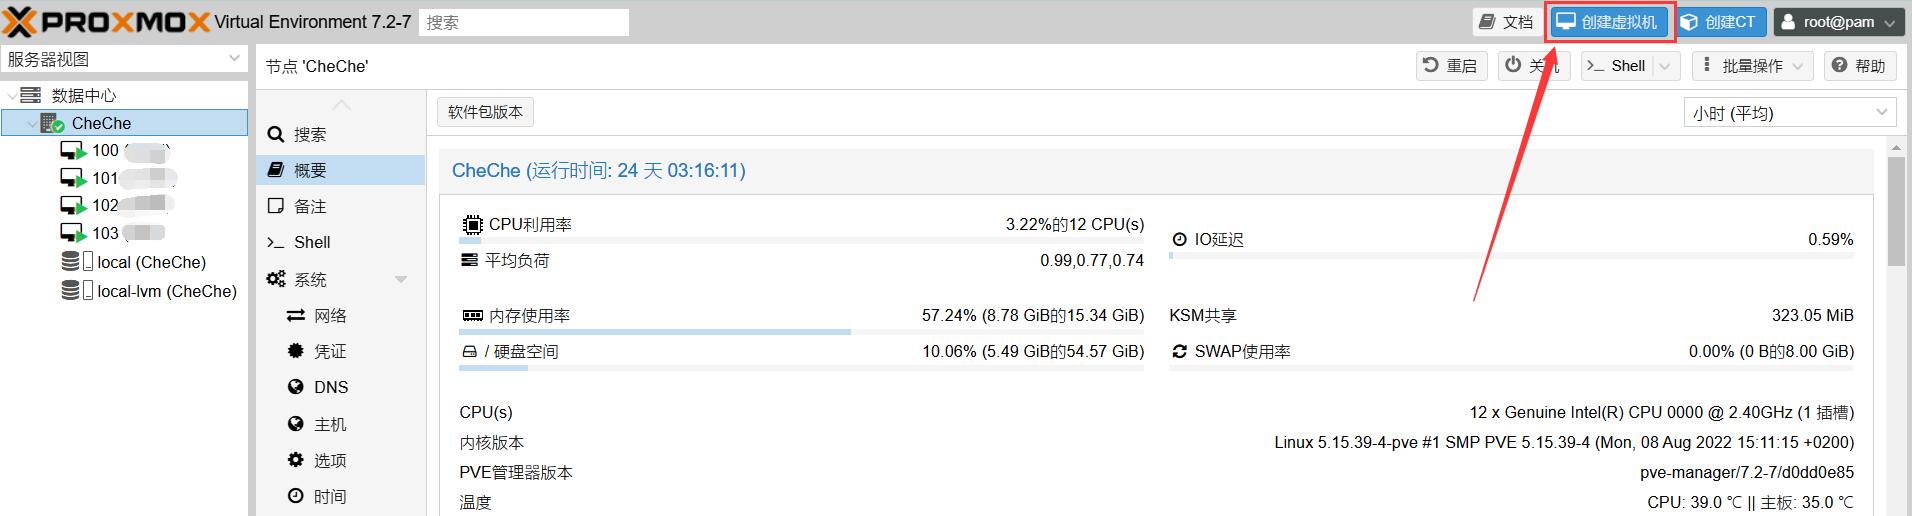Switch to the 备注 notes tab
Image resolution: width=1912 pixels, height=516 pixels.
310,207
